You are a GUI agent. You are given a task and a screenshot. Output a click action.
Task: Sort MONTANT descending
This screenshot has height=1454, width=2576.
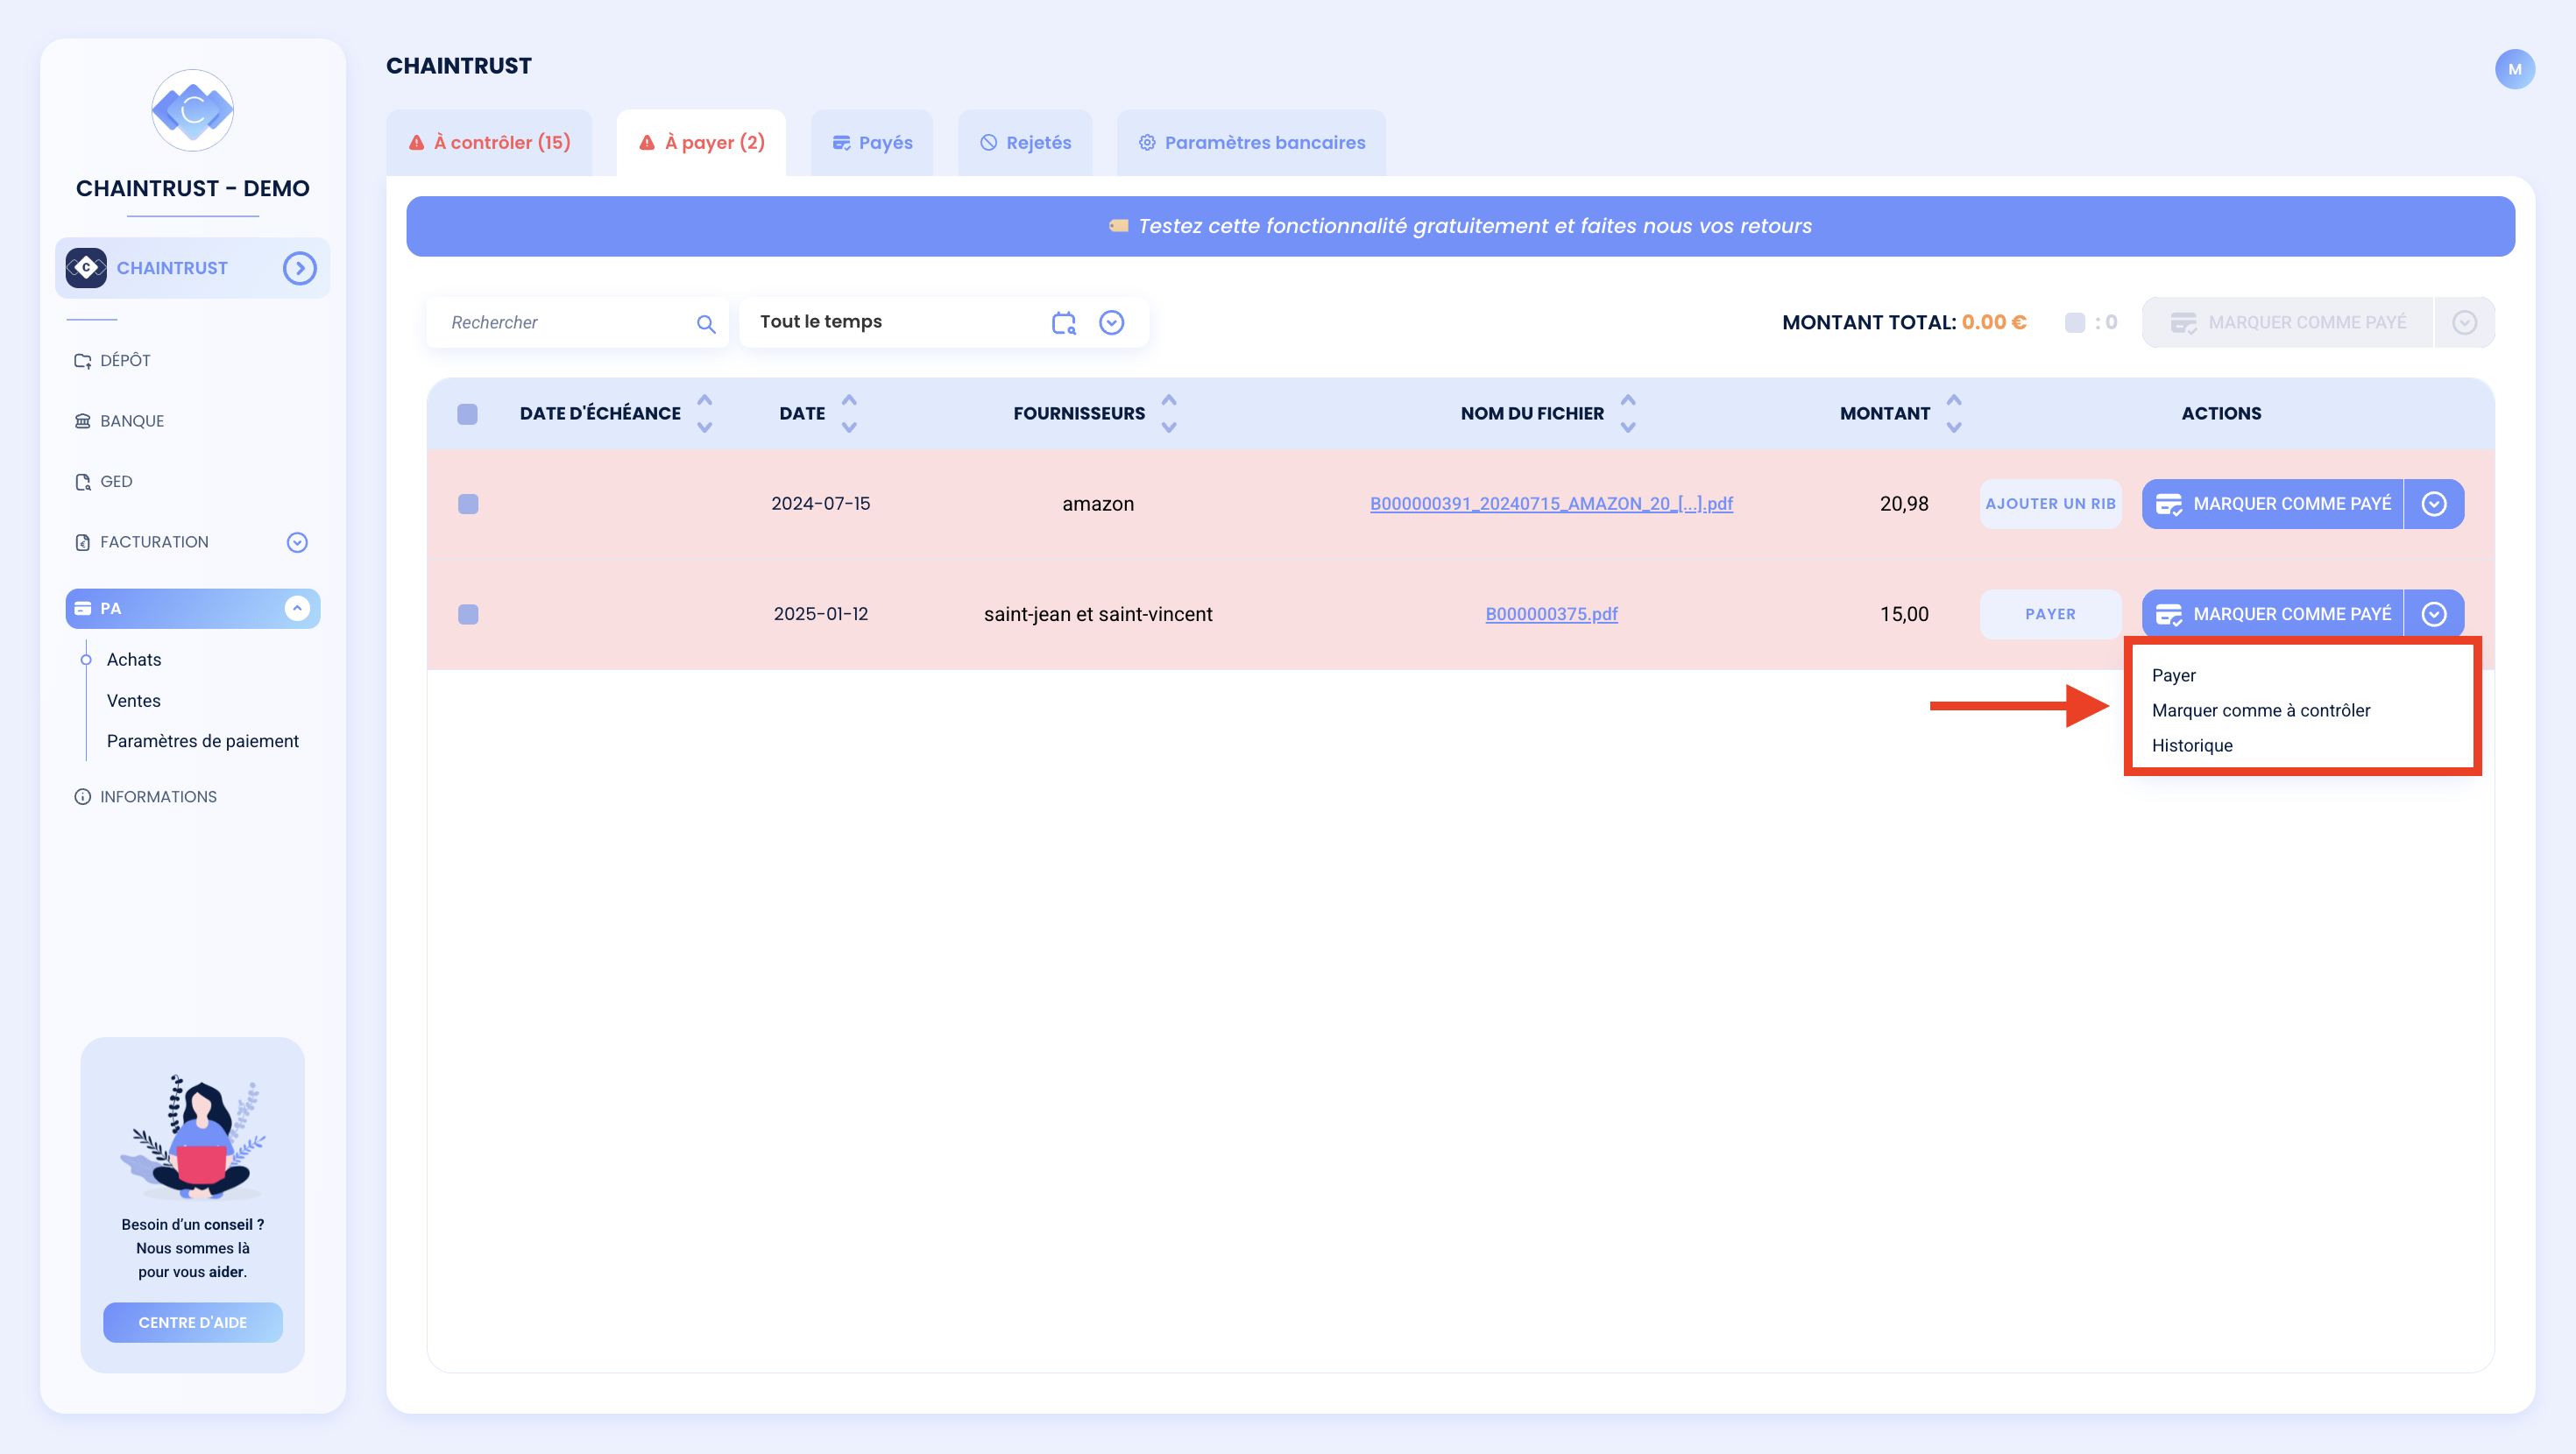[x=1954, y=427]
